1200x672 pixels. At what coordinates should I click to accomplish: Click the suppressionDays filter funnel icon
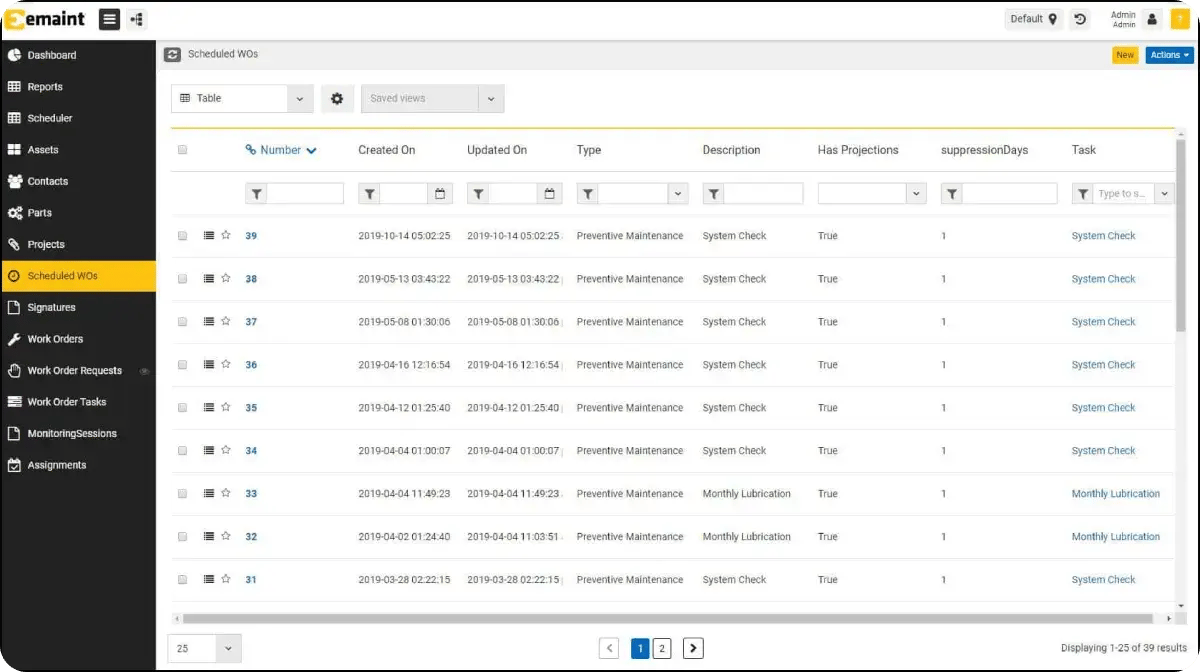click(952, 194)
